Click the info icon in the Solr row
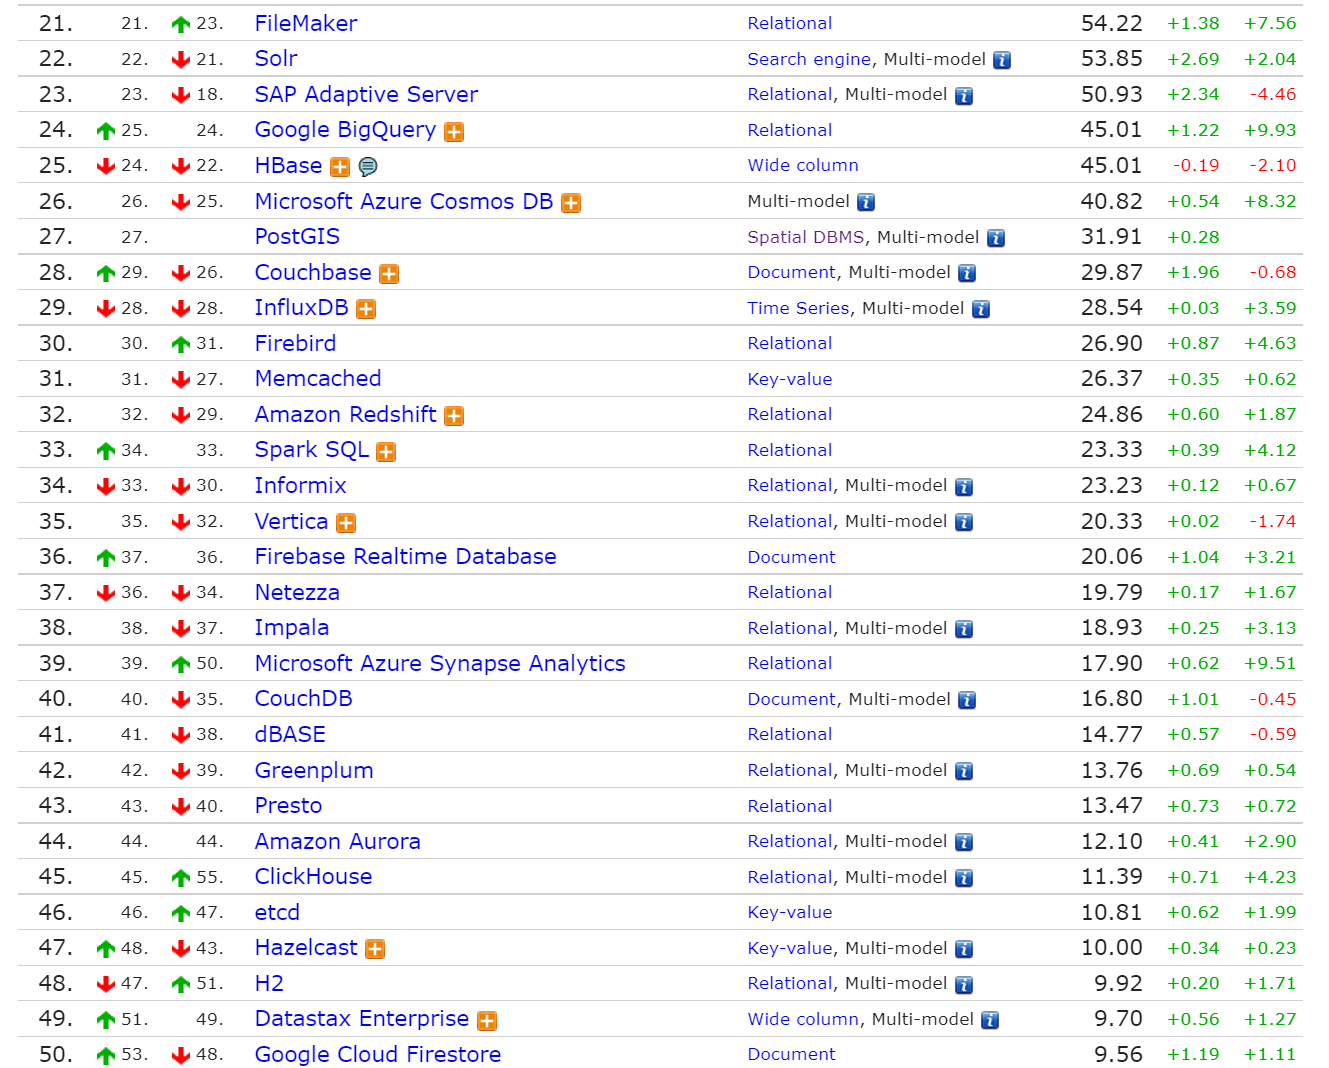 [x=1002, y=60]
